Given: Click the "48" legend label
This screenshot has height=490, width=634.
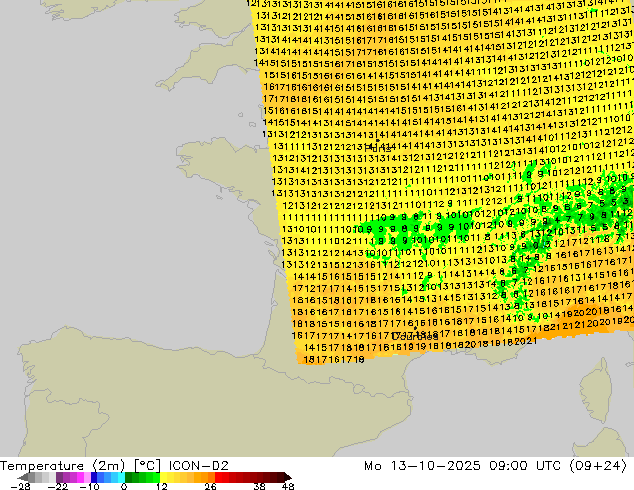Looking at the screenshot, I should tap(288, 486).
